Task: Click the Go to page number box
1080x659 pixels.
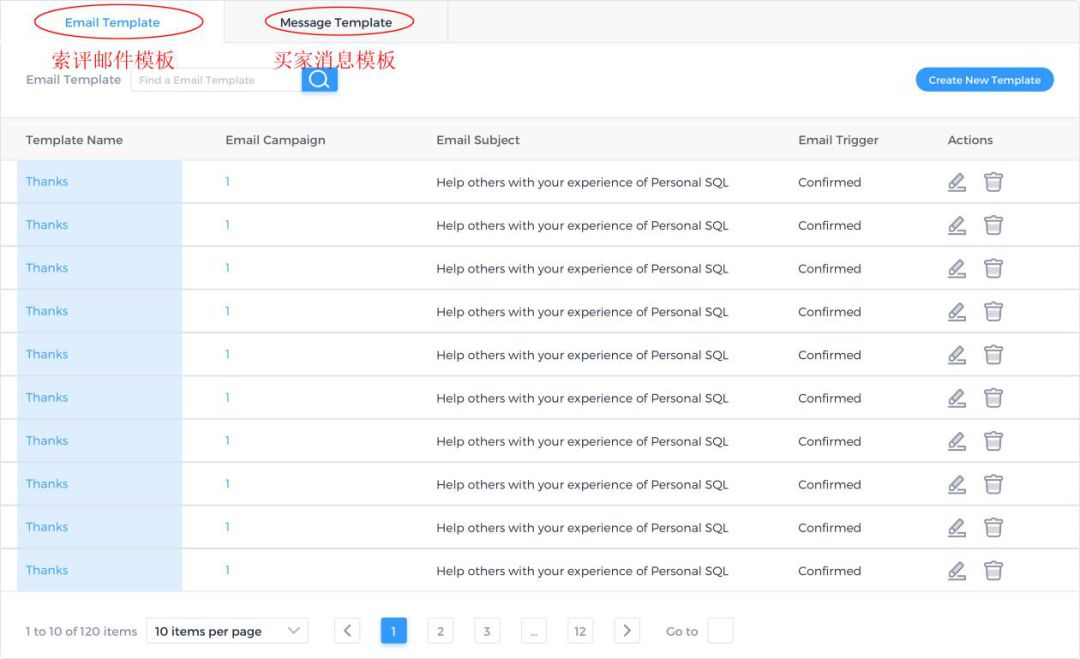Action: pos(720,631)
